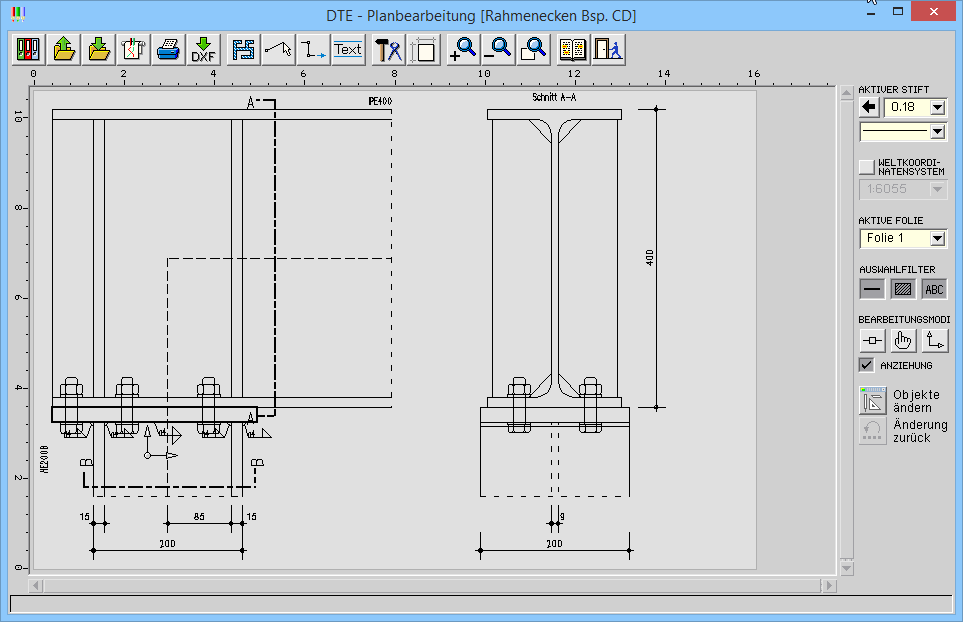This screenshot has width=963, height=622.
Task: Toggle the ABC text selection filter
Action: pyautogui.click(x=934, y=289)
